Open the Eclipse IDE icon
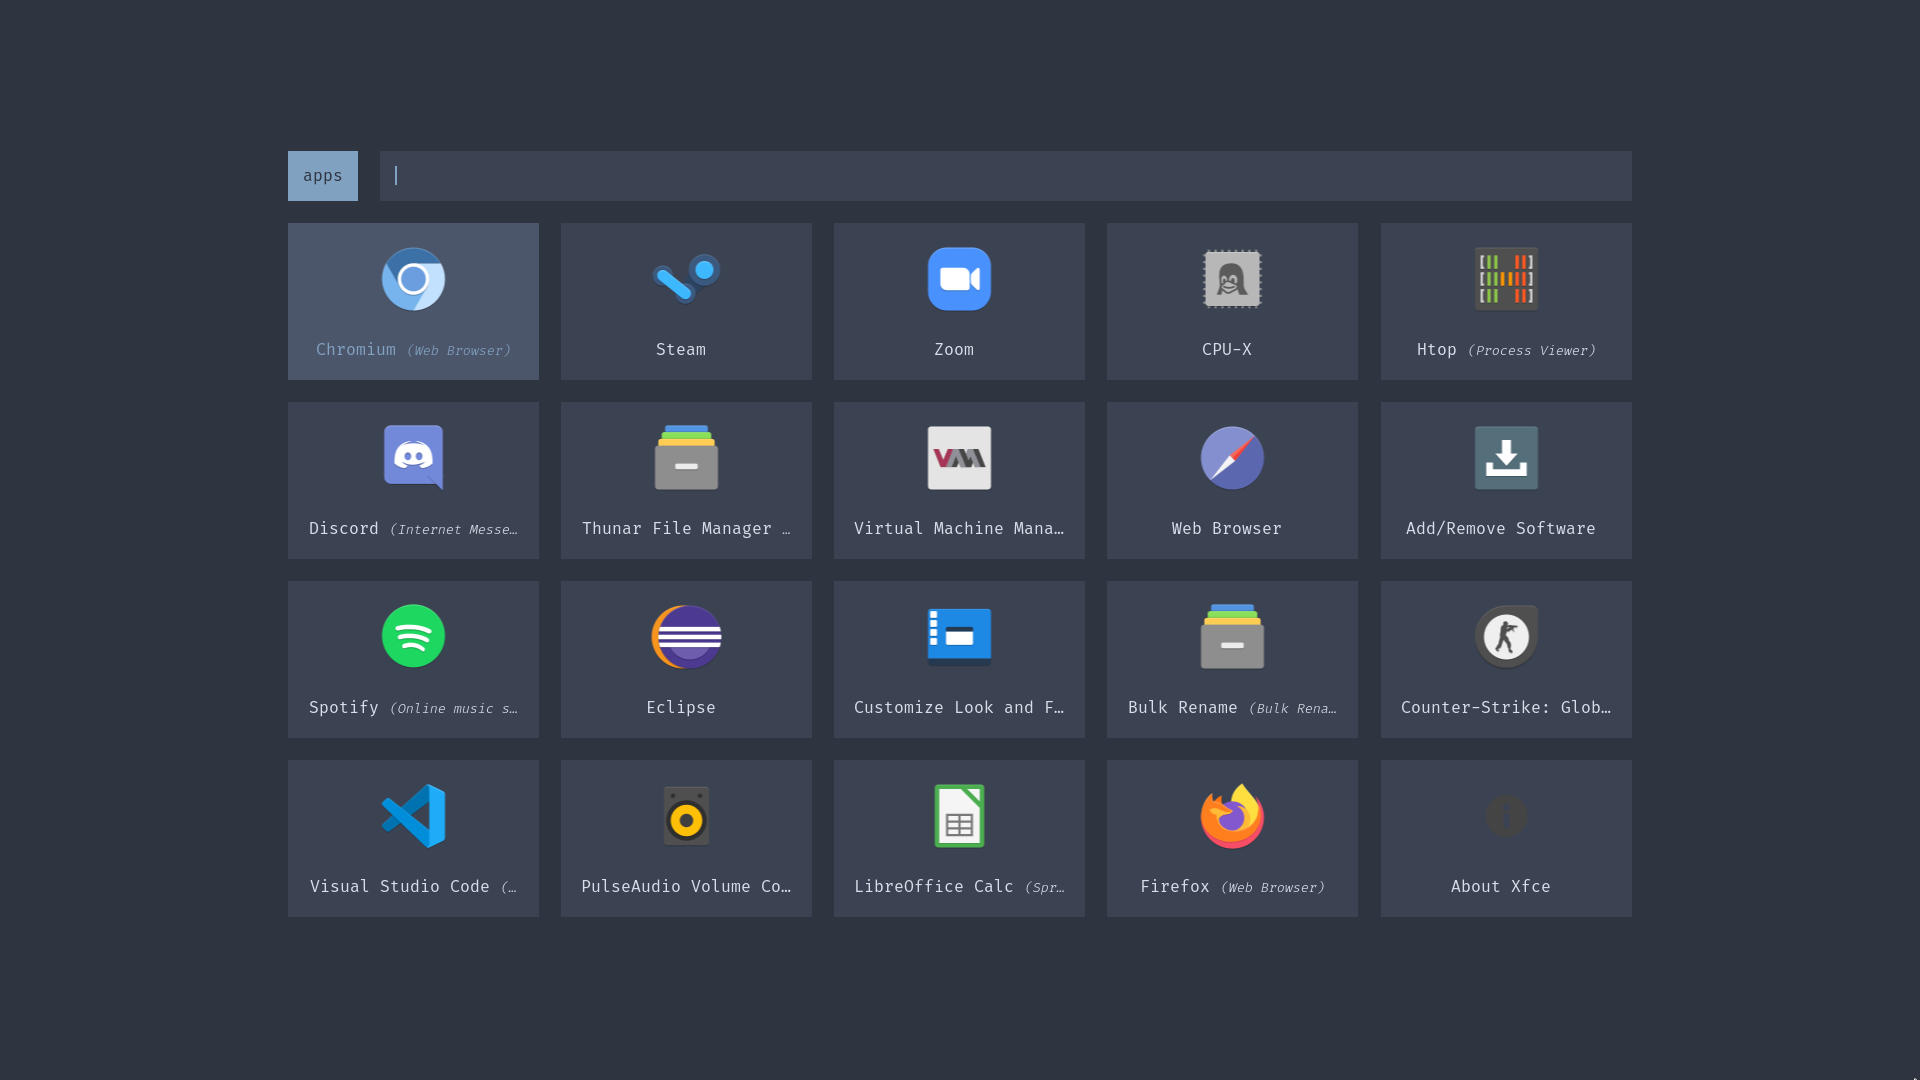This screenshot has height=1080, width=1920. click(x=686, y=637)
